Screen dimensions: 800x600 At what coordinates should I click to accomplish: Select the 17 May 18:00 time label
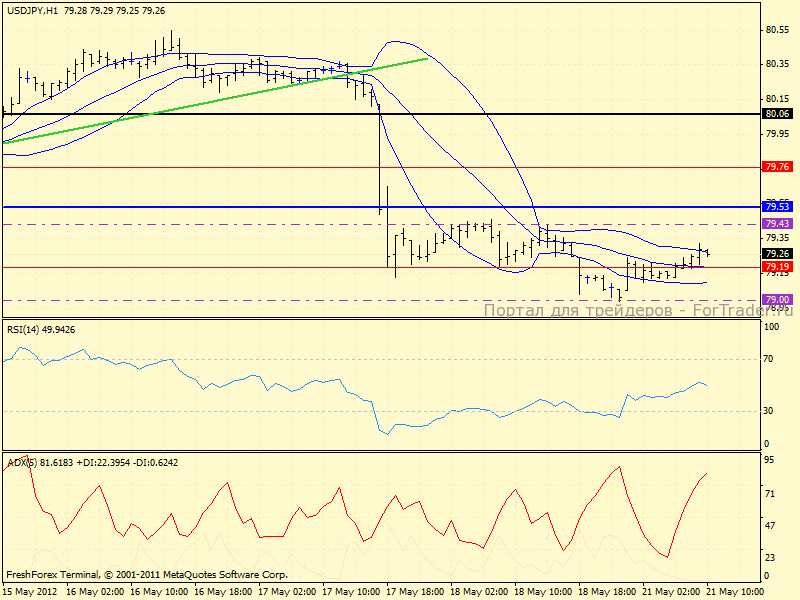pos(415,591)
